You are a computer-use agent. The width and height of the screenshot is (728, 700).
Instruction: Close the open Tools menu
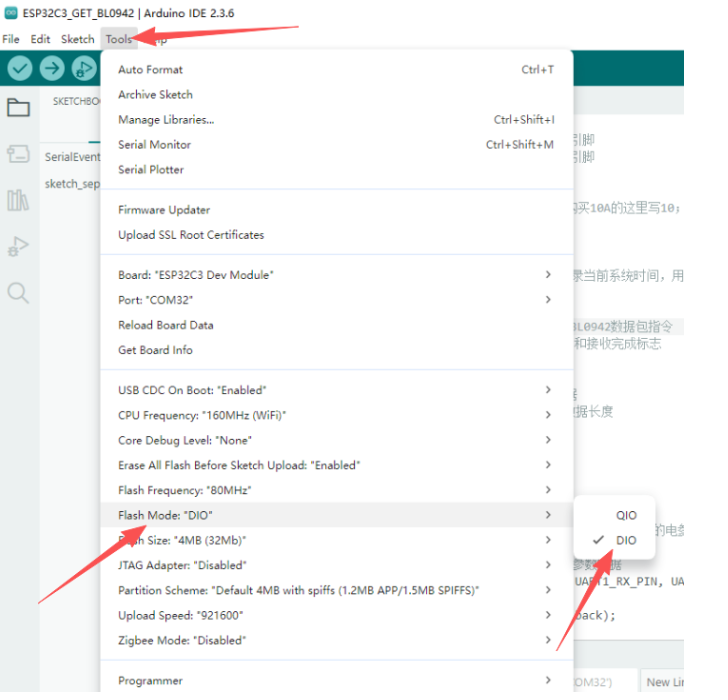[x=119, y=39]
